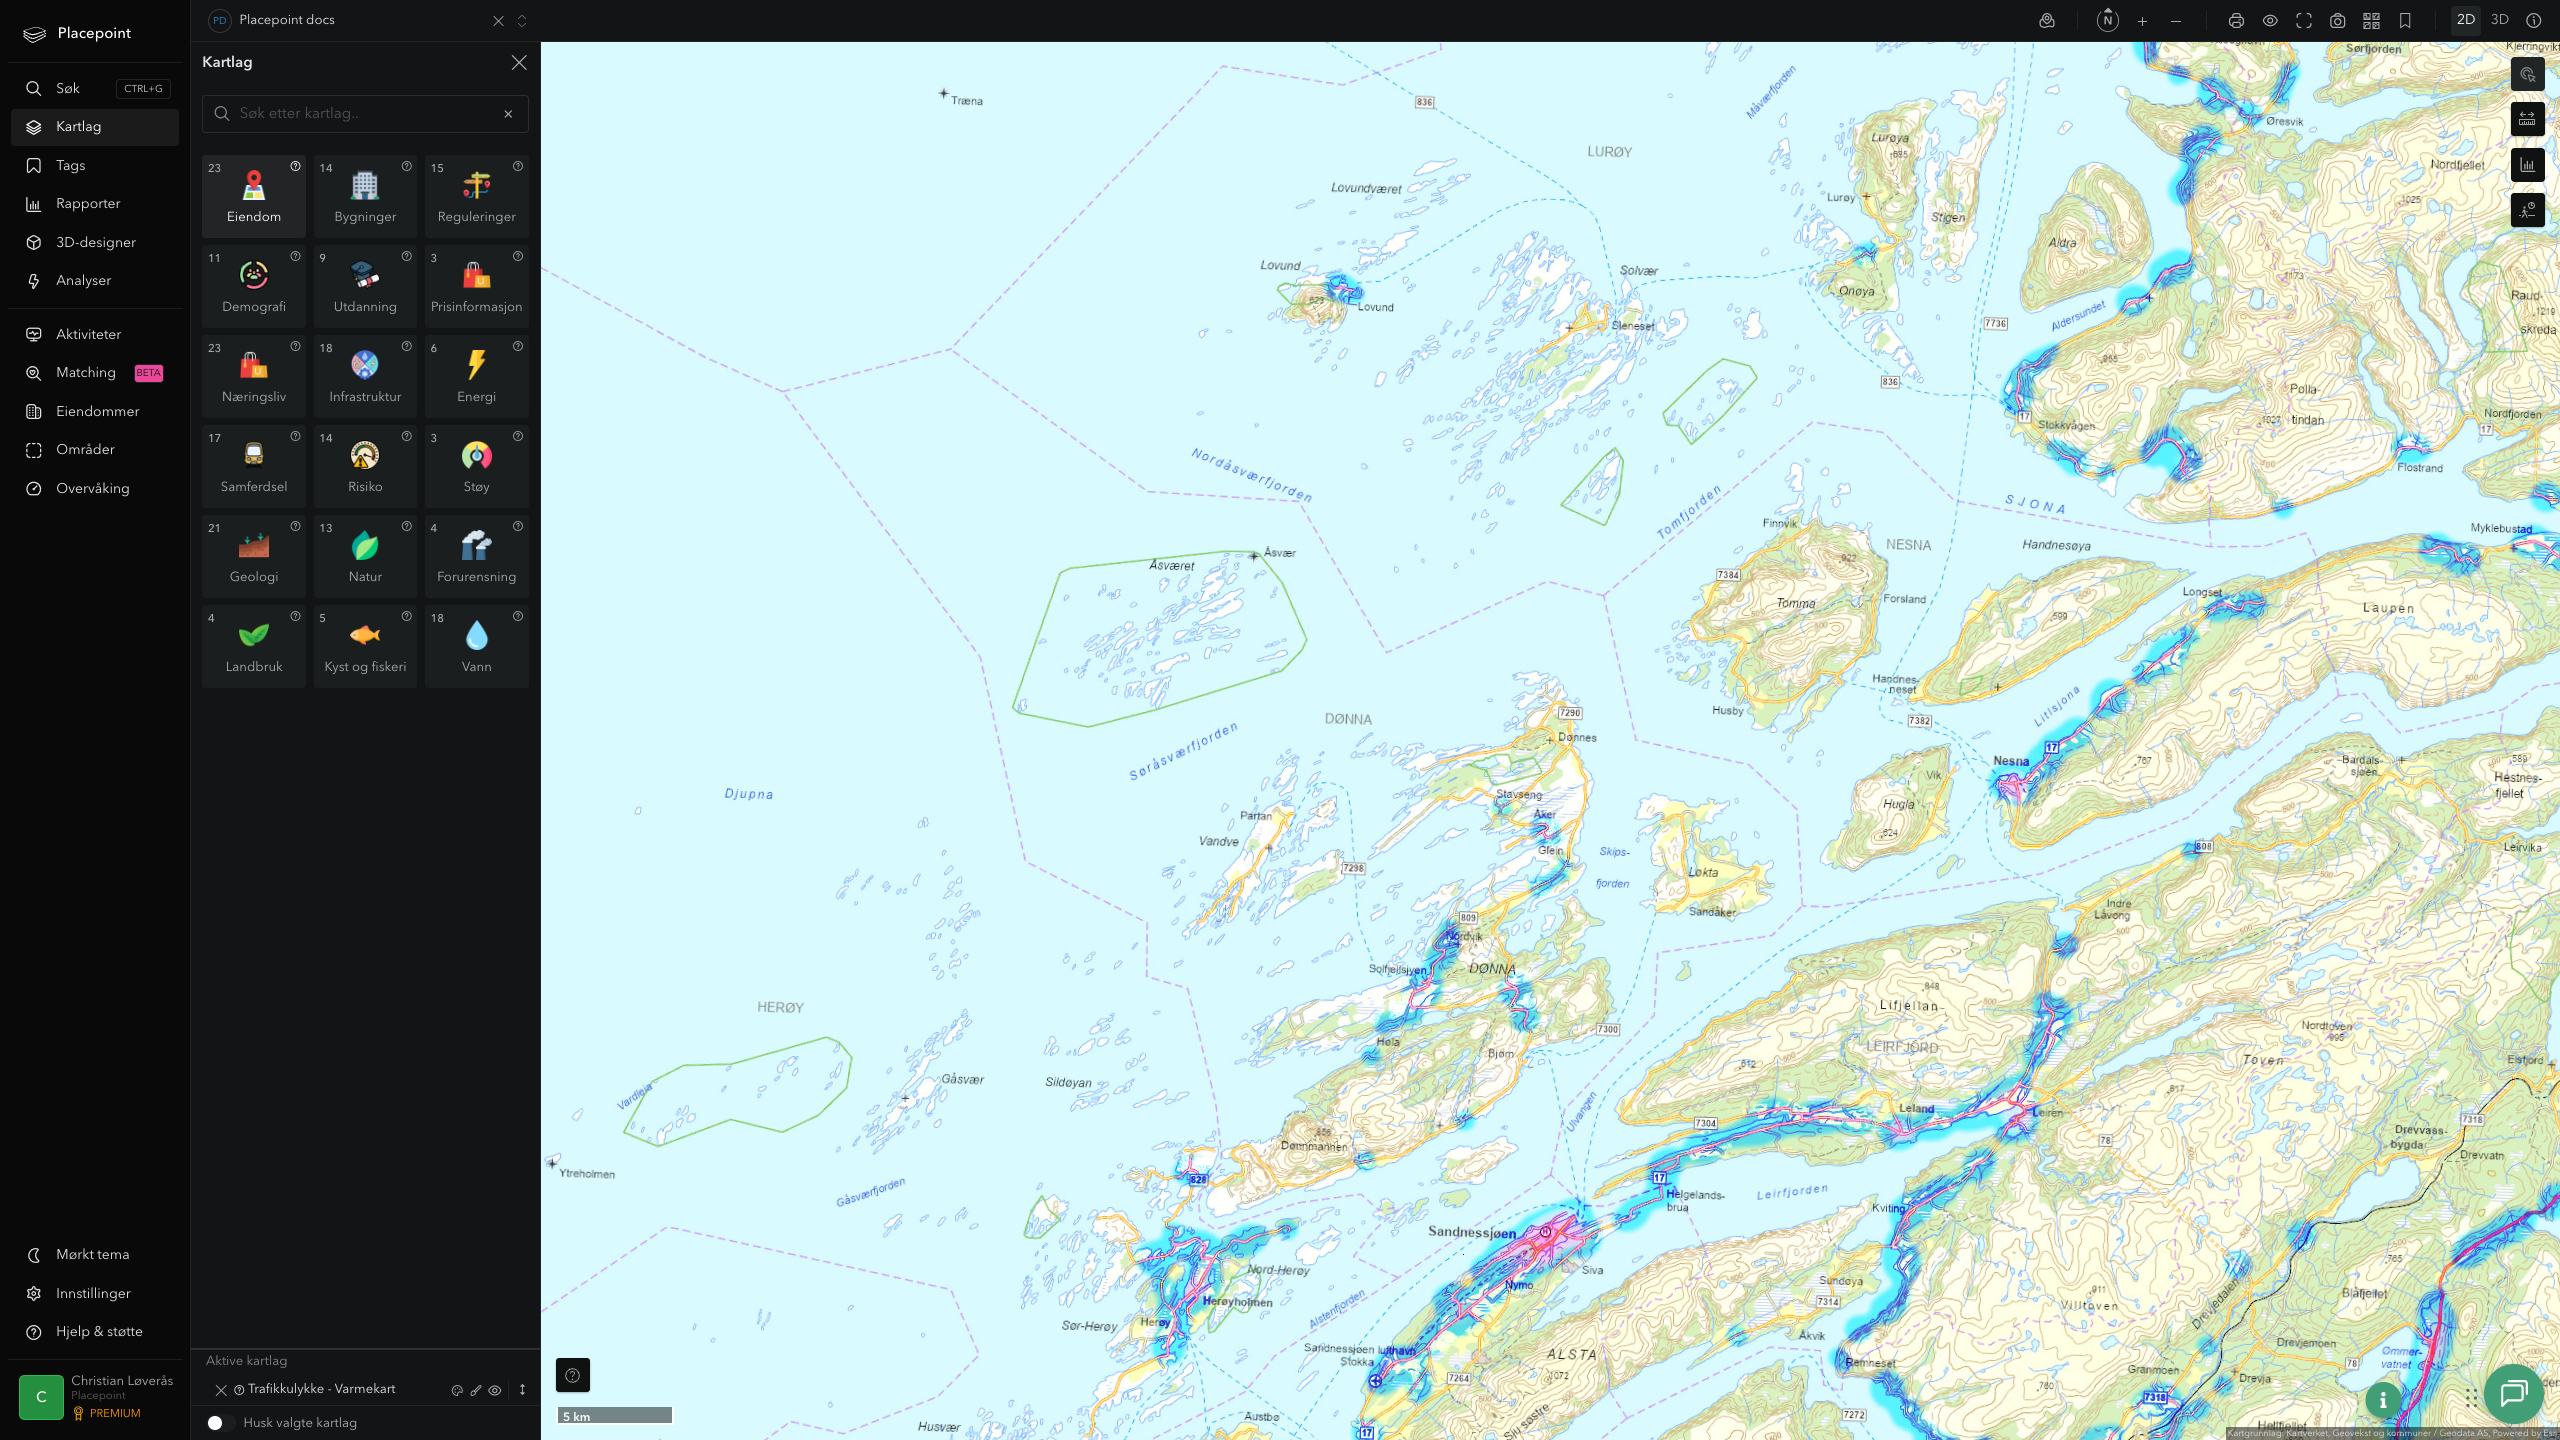Open Hjelp & støtte
The width and height of the screenshot is (2560, 1440).
(x=94, y=1332)
